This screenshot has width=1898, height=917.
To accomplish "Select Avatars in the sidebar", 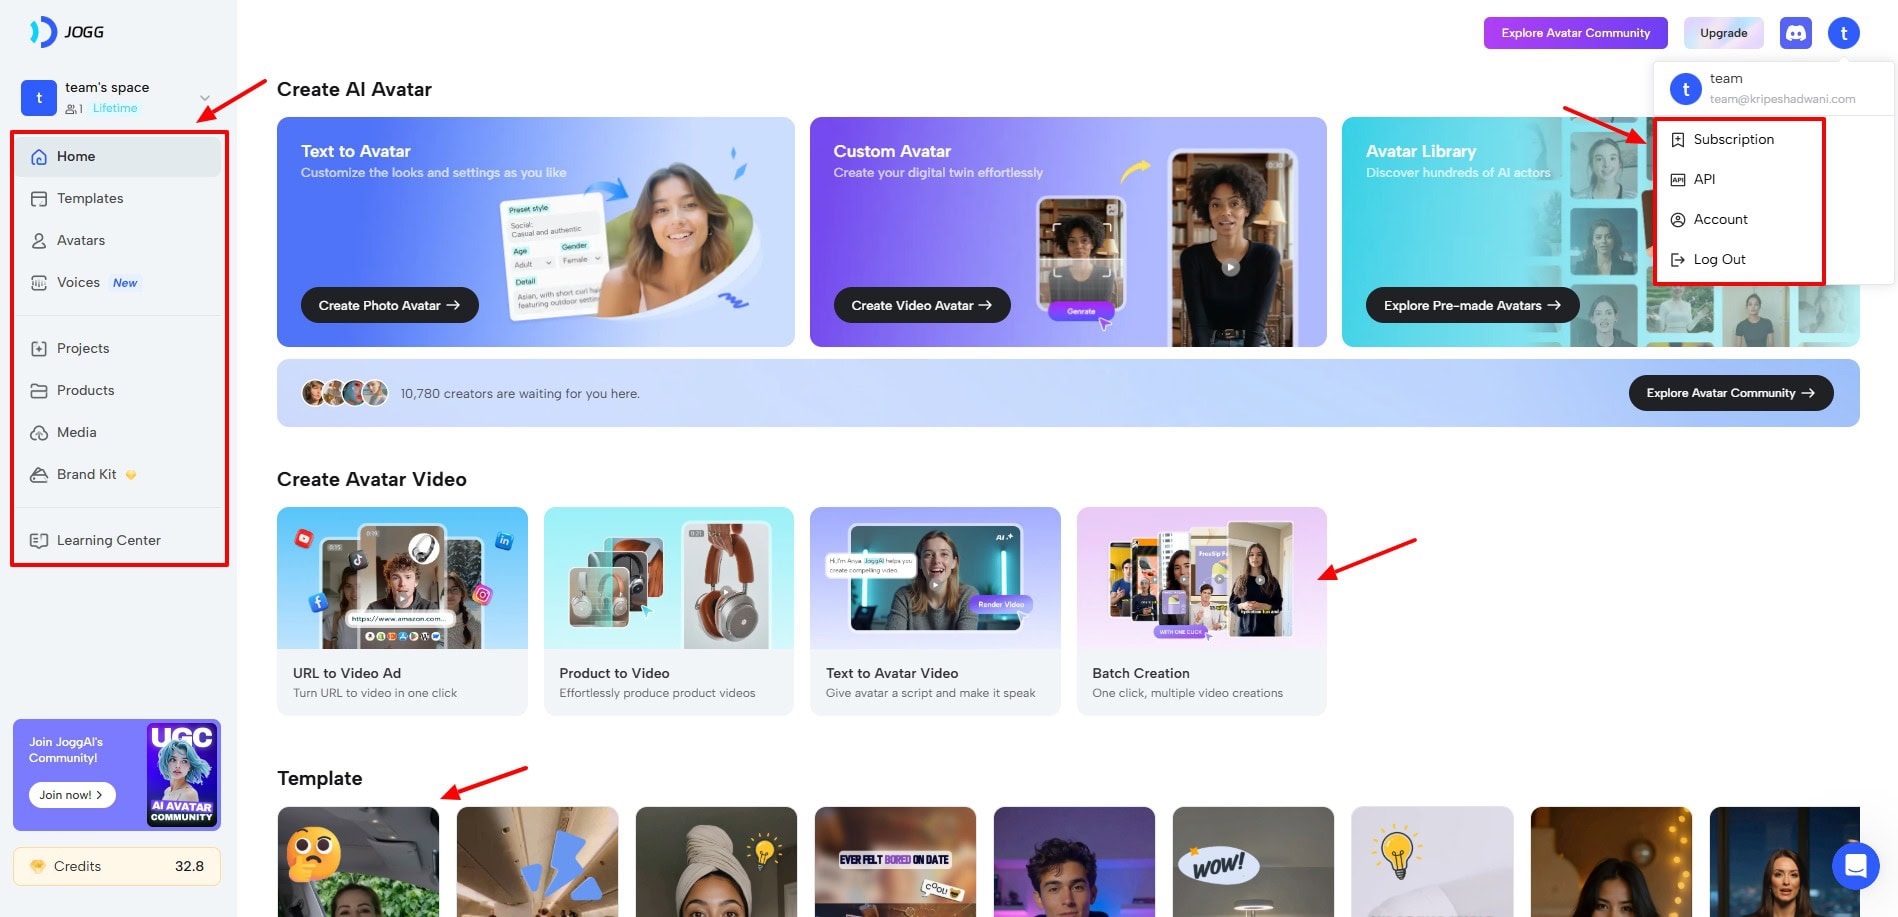I will 119,241.
